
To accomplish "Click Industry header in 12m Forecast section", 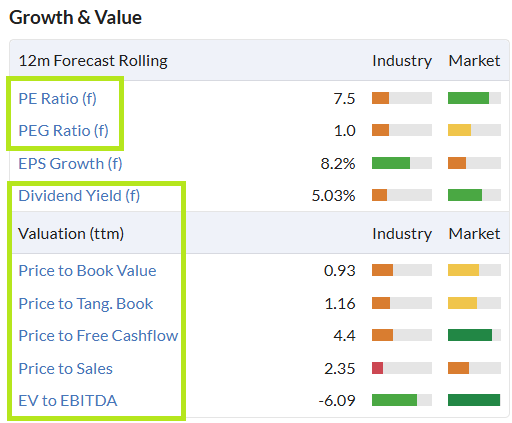I will click(402, 61).
